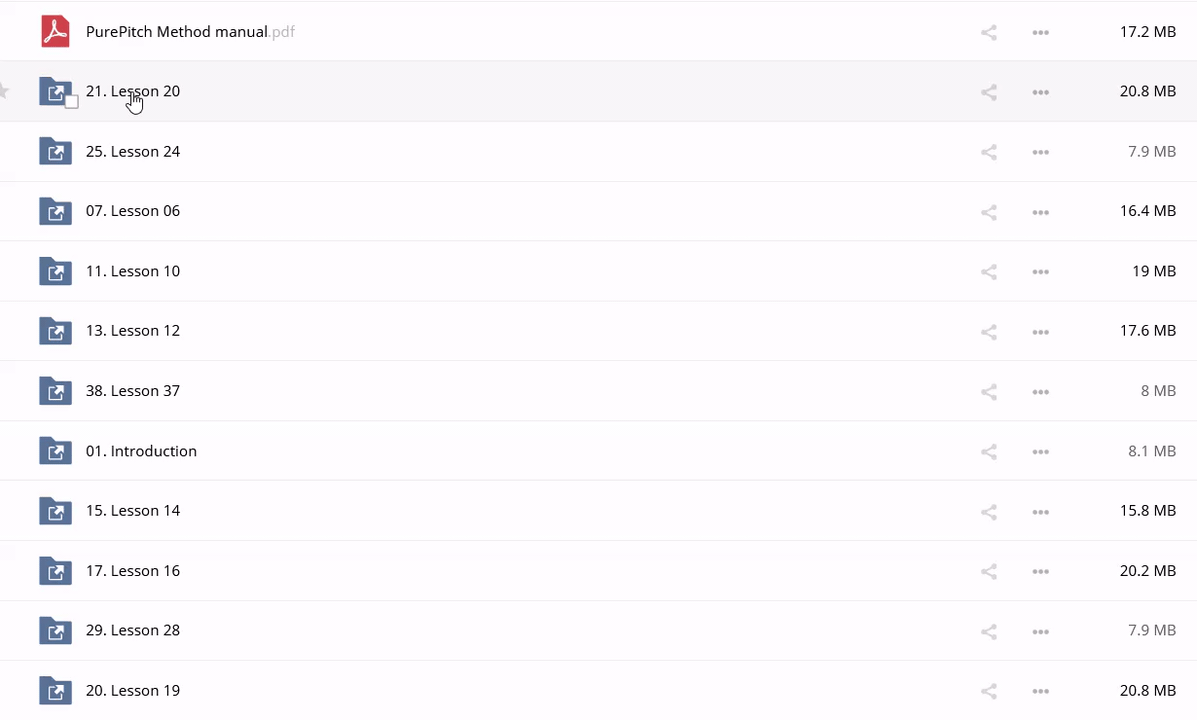Share the 15. Lesson 14 folder
Screen dimensions: 1197x720
[989, 512]
